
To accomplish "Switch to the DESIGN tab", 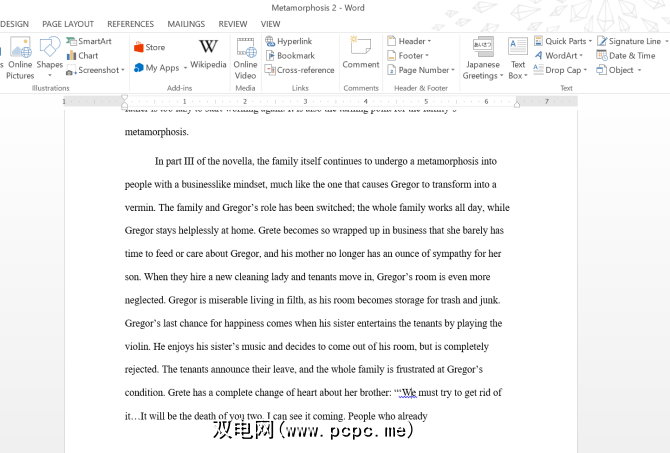I will click(x=14, y=24).
